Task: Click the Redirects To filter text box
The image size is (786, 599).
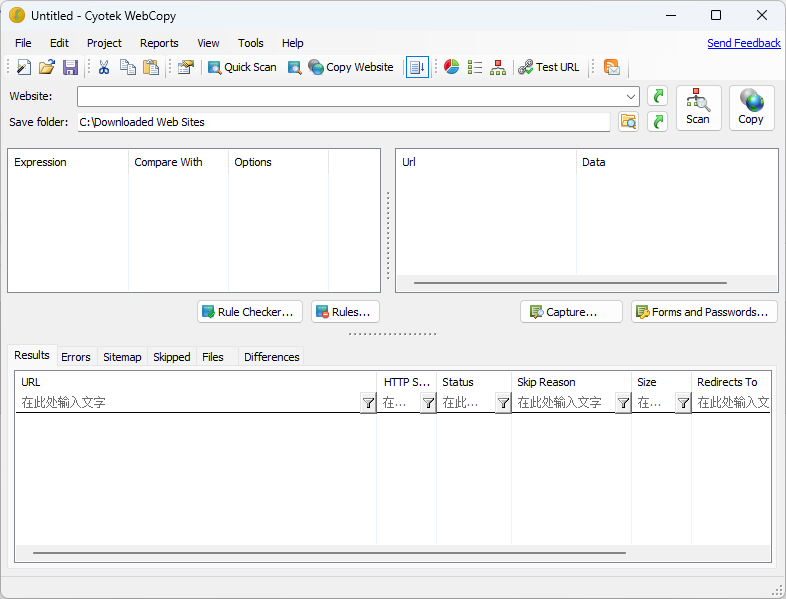Action: coord(732,403)
